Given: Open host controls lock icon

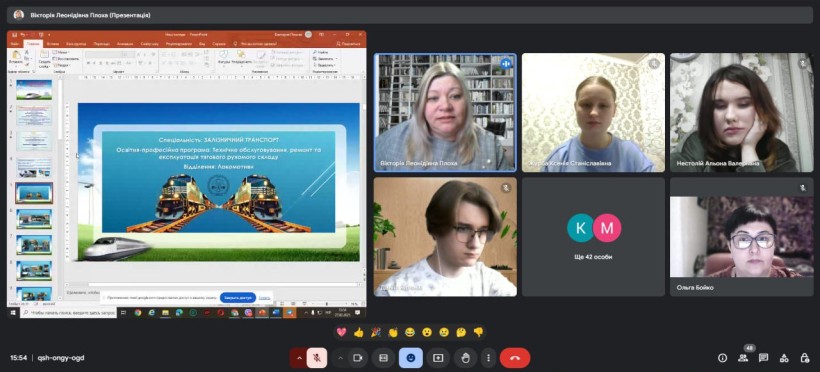Looking at the screenshot, I should click(804, 358).
